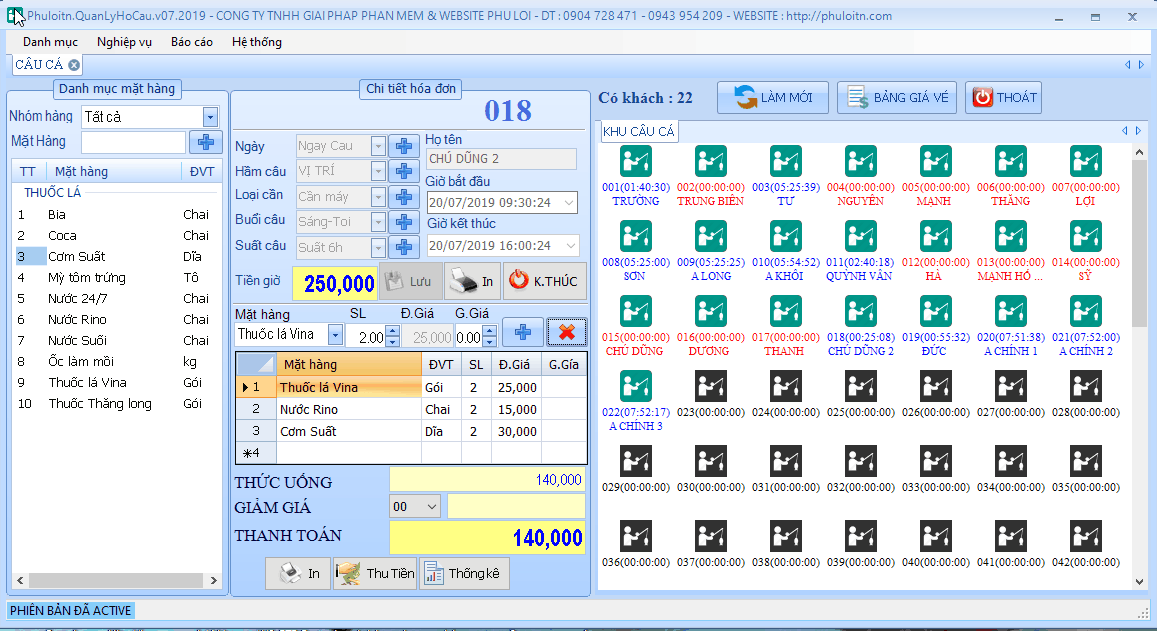The height and width of the screenshot is (631, 1157).
Task: Open the Danh mục menu
Action: click(50, 42)
